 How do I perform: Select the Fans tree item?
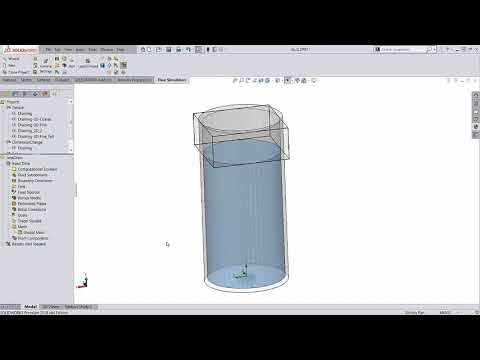click(x=21, y=186)
